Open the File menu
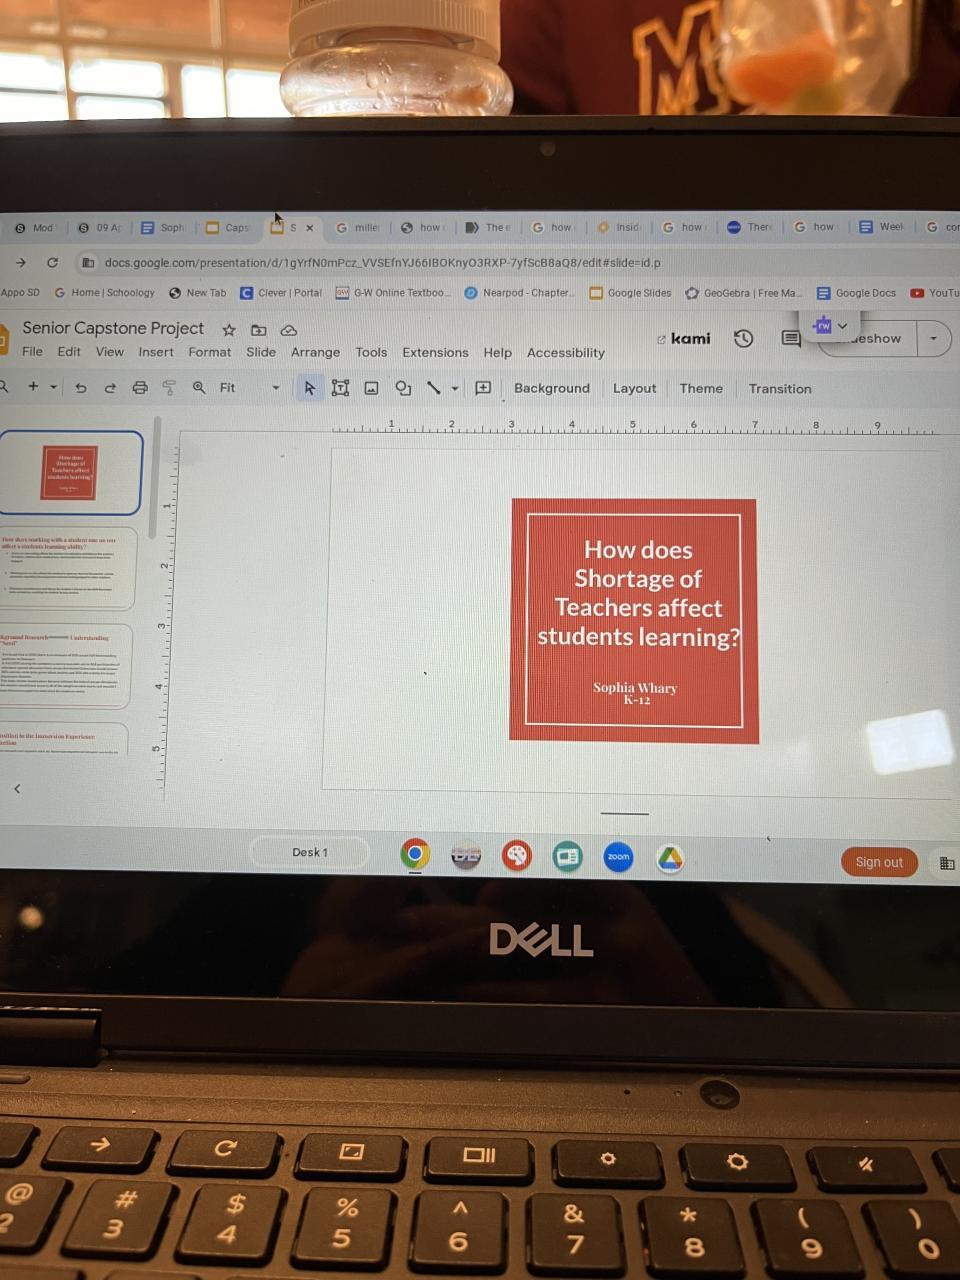The image size is (960, 1280). point(33,351)
